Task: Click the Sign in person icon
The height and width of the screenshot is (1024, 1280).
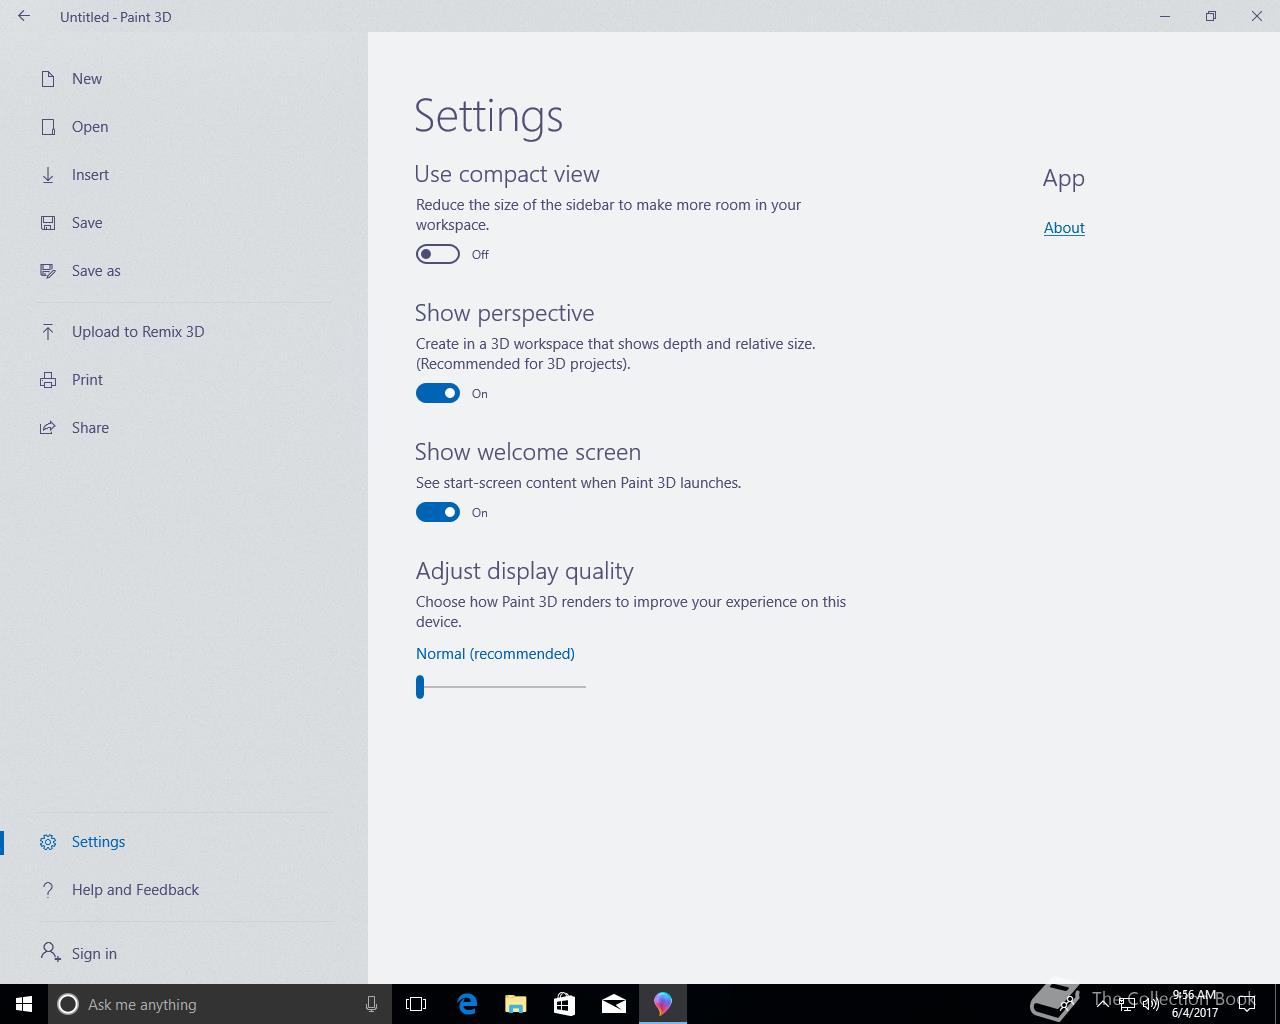Action: [50, 952]
